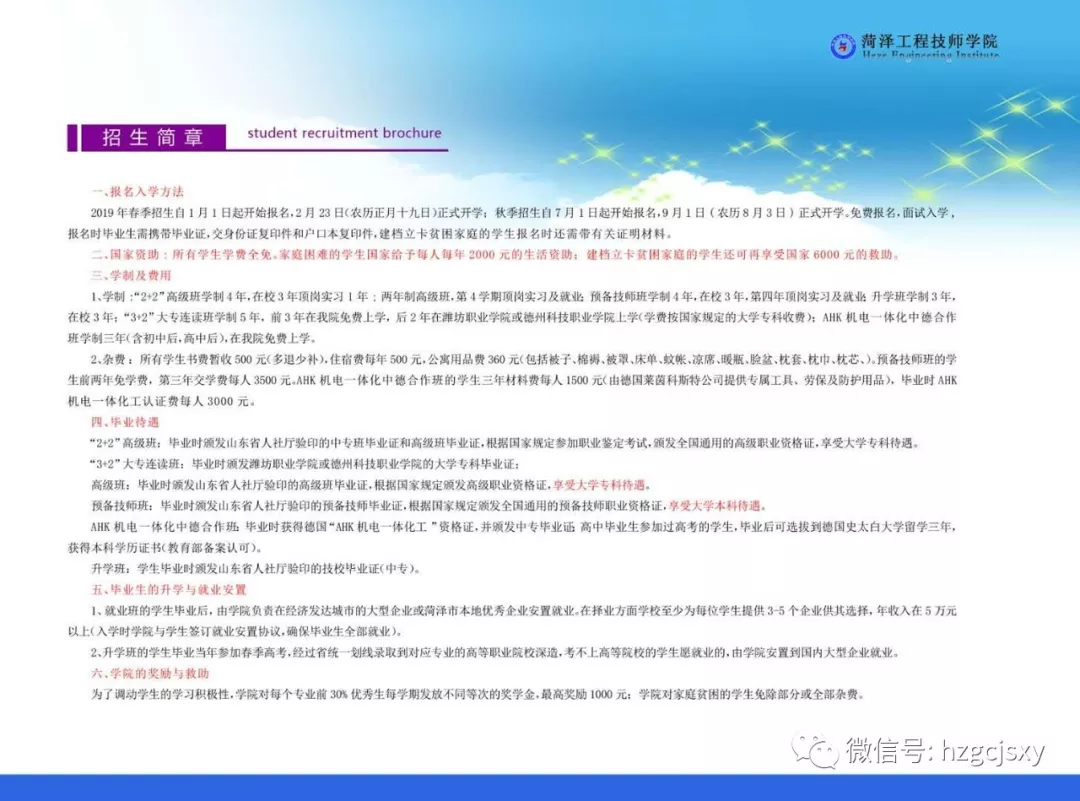Click the WeChat ID text hzgcjsxy

(993, 751)
